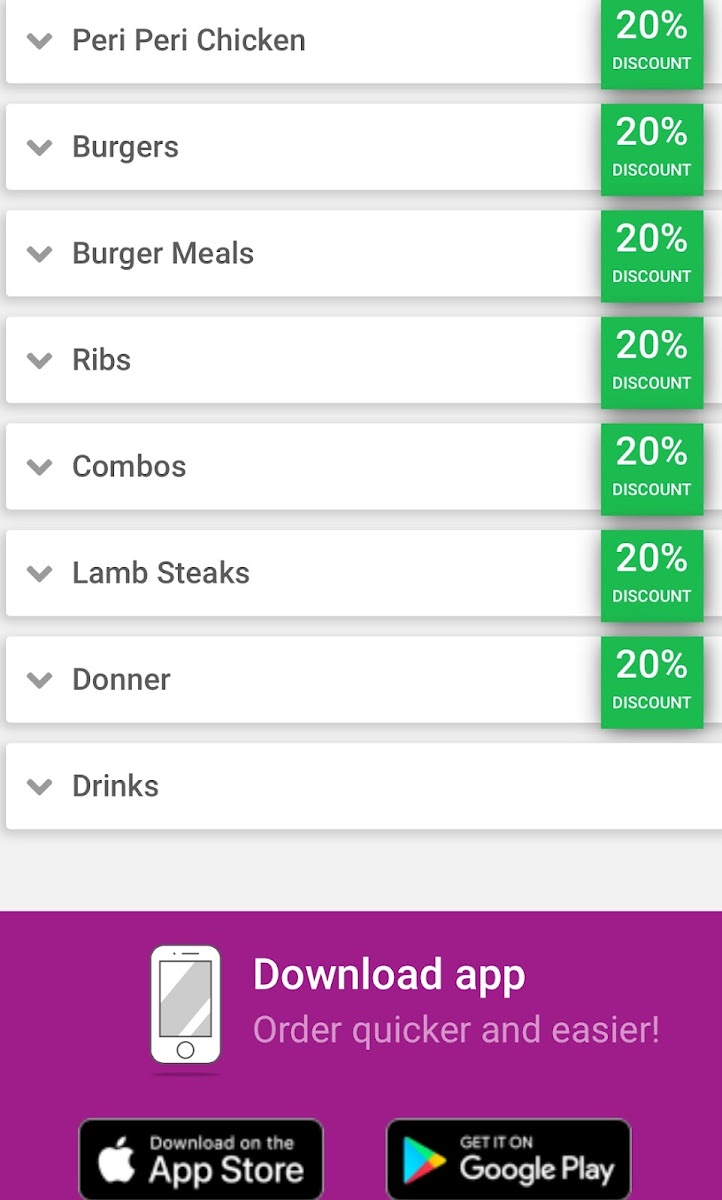Click the Download app heading
Image resolution: width=722 pixels, height=1200 pixels.
[389, 975]
